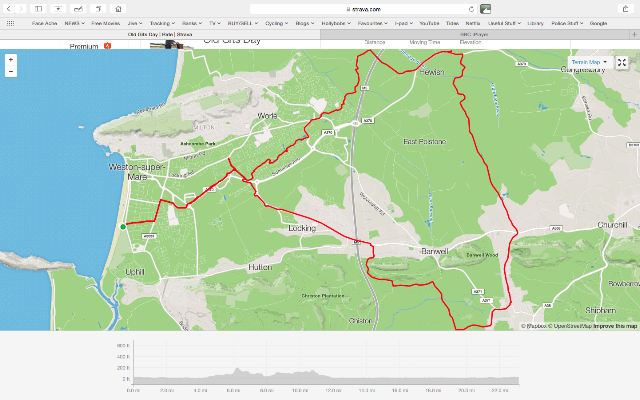
Task: Open the Terrain Map dropdown
Action: tap(589, 62)
